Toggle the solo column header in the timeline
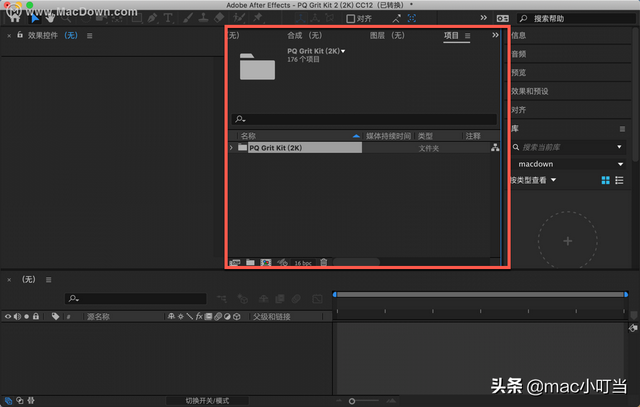 tap(27, 316)
